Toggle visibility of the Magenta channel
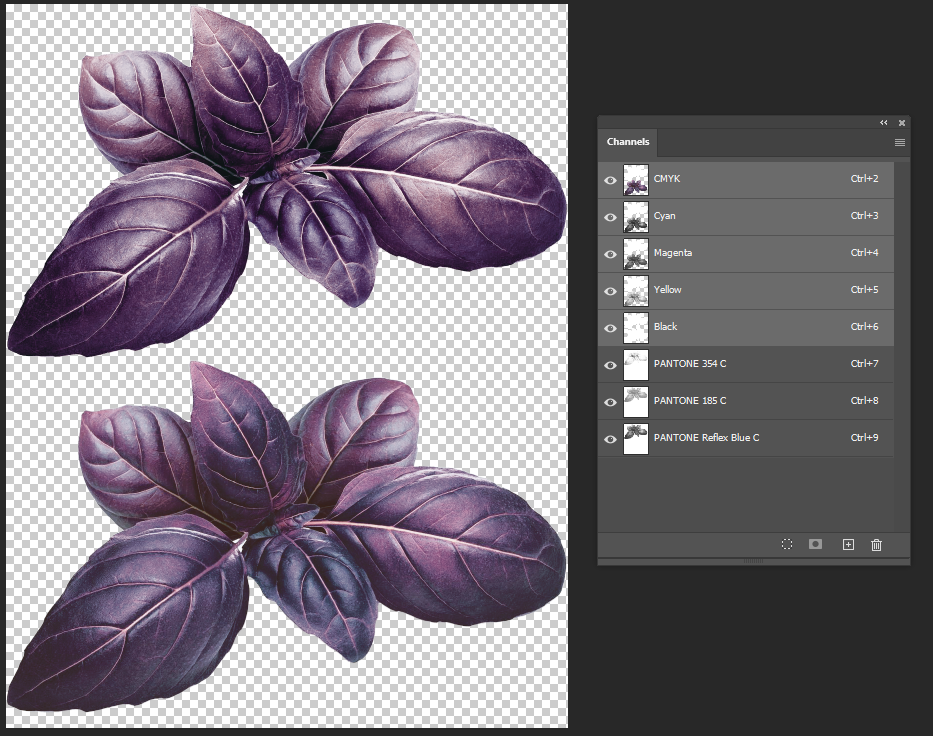The image size is (933, 736). 610,254
